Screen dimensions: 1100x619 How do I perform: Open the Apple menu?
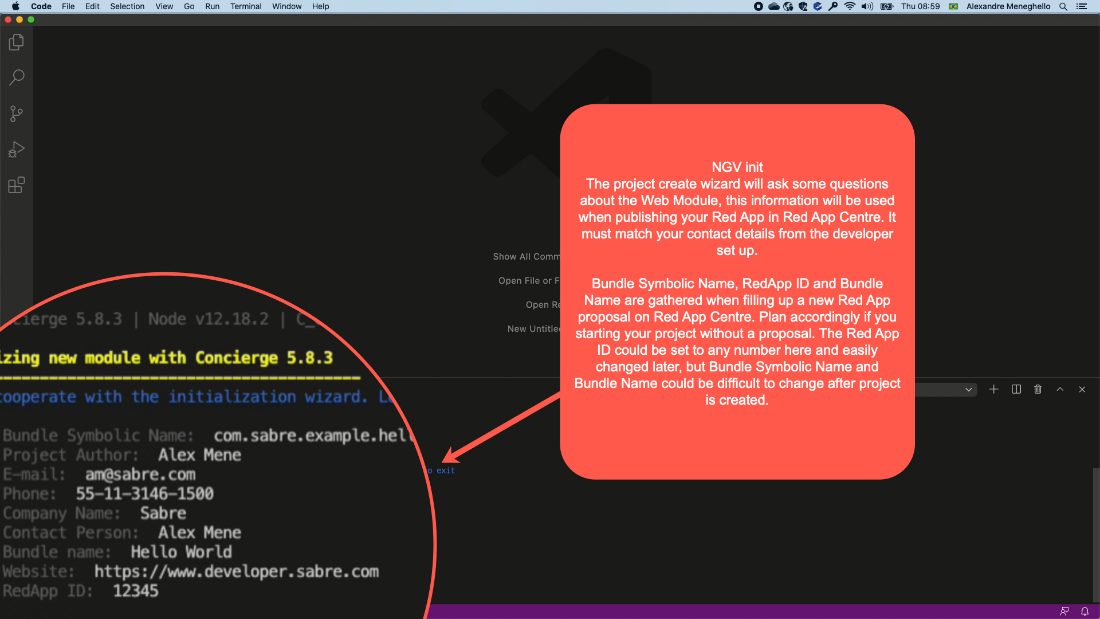(15, 6)
